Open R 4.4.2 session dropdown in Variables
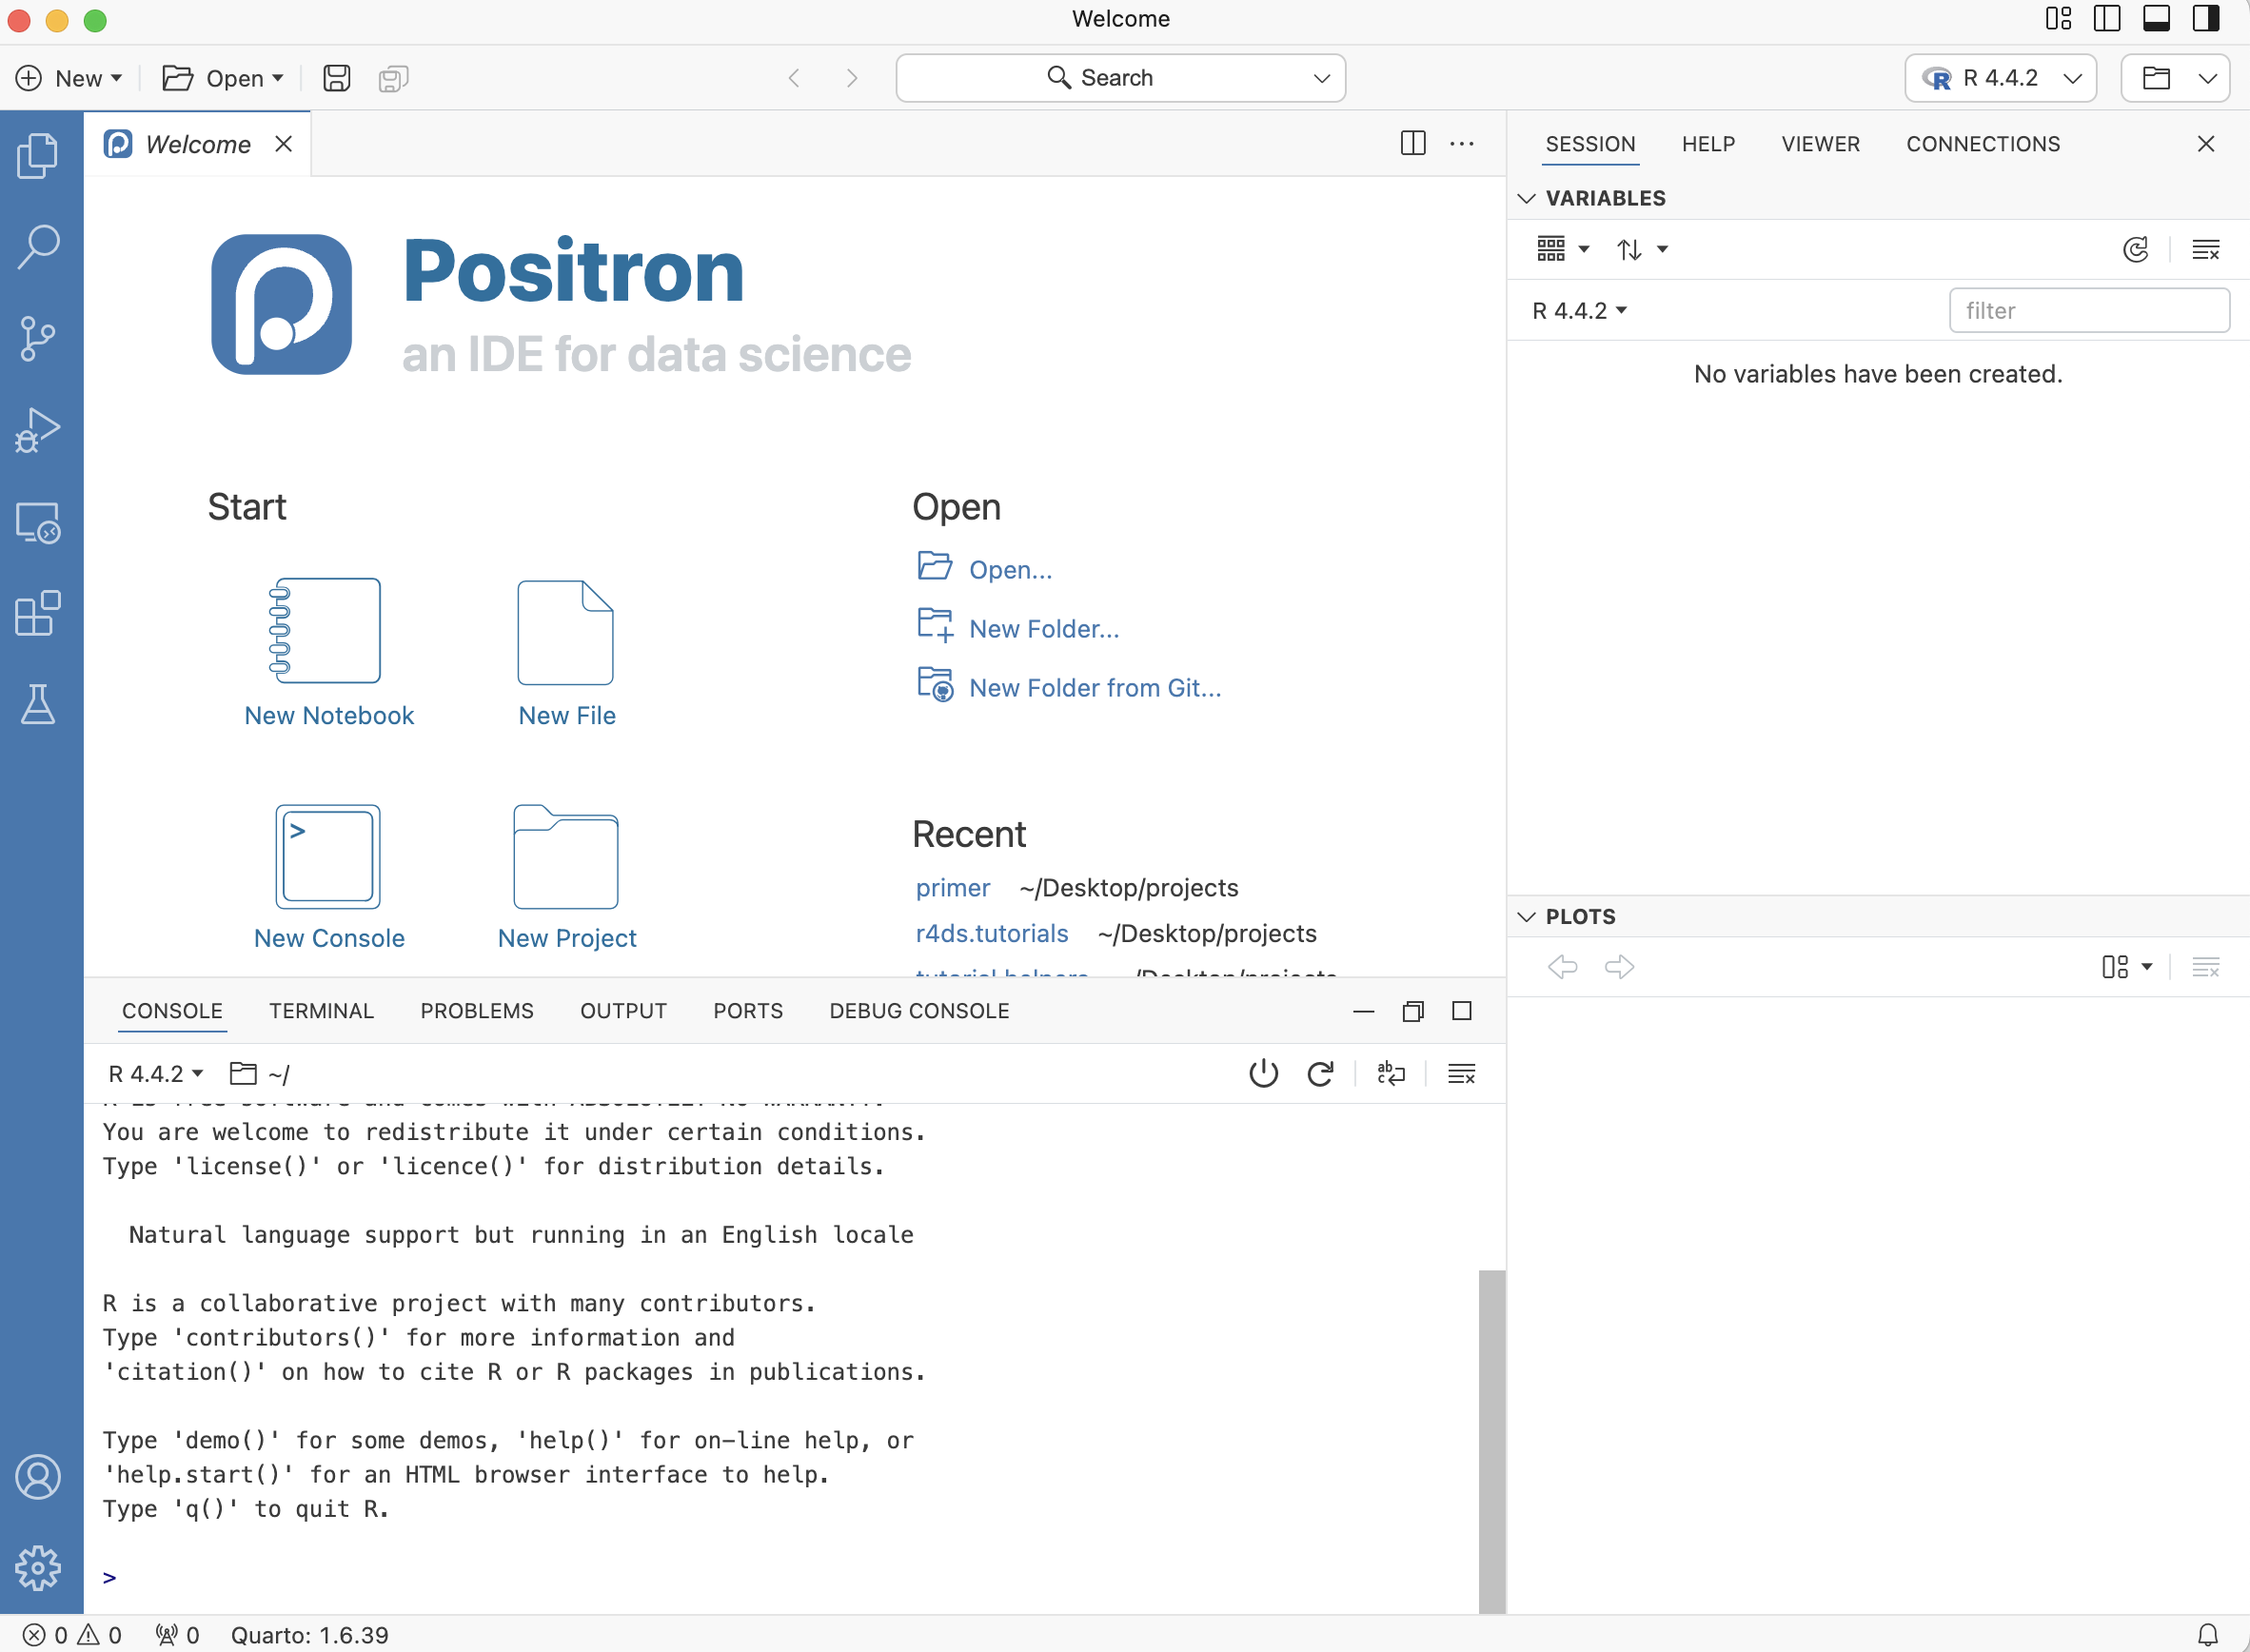 (1580, 311)
